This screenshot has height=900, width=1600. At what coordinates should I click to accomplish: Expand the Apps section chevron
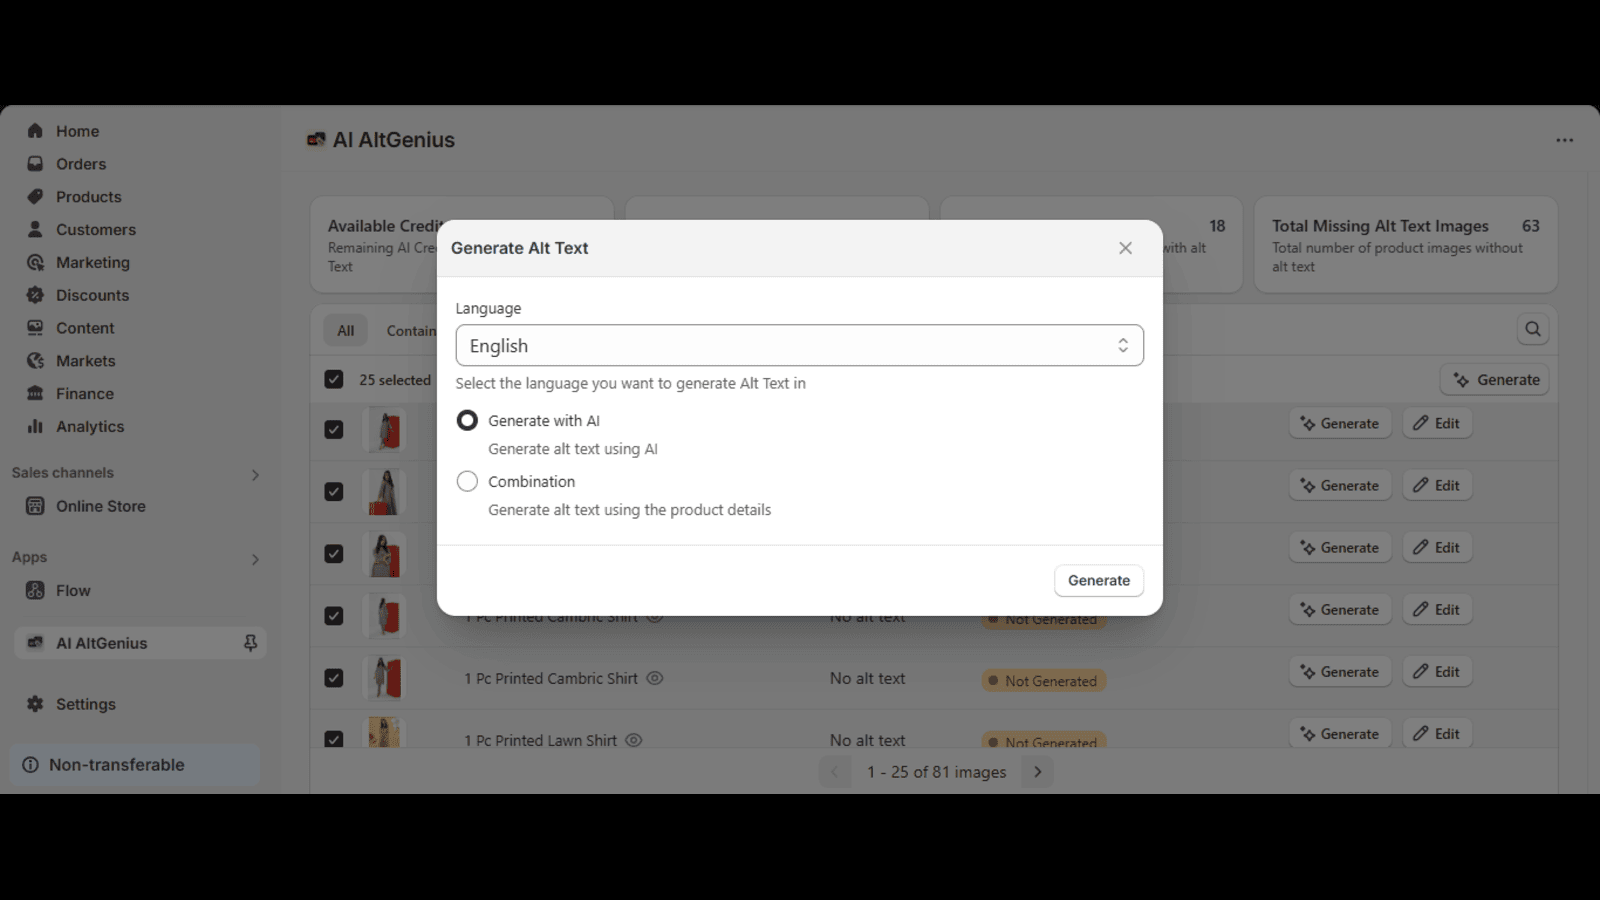click(x=255, y=559)
